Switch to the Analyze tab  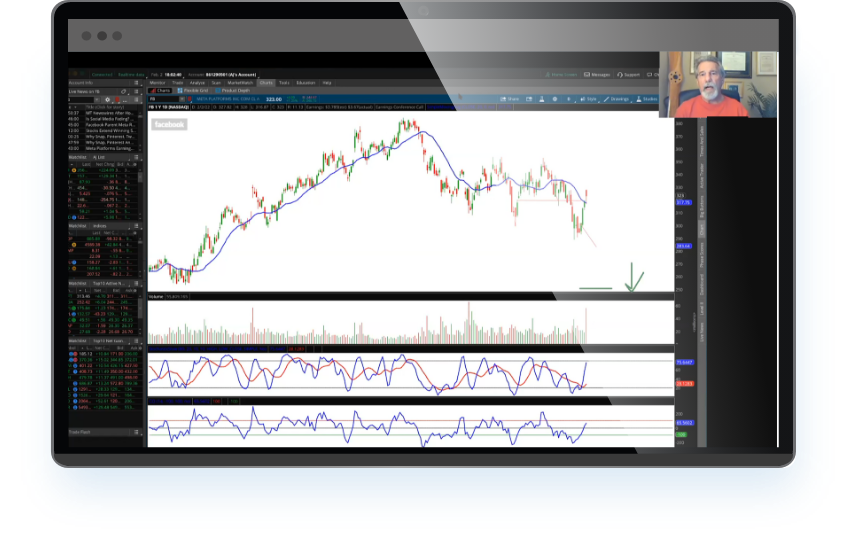click(197, 83)
